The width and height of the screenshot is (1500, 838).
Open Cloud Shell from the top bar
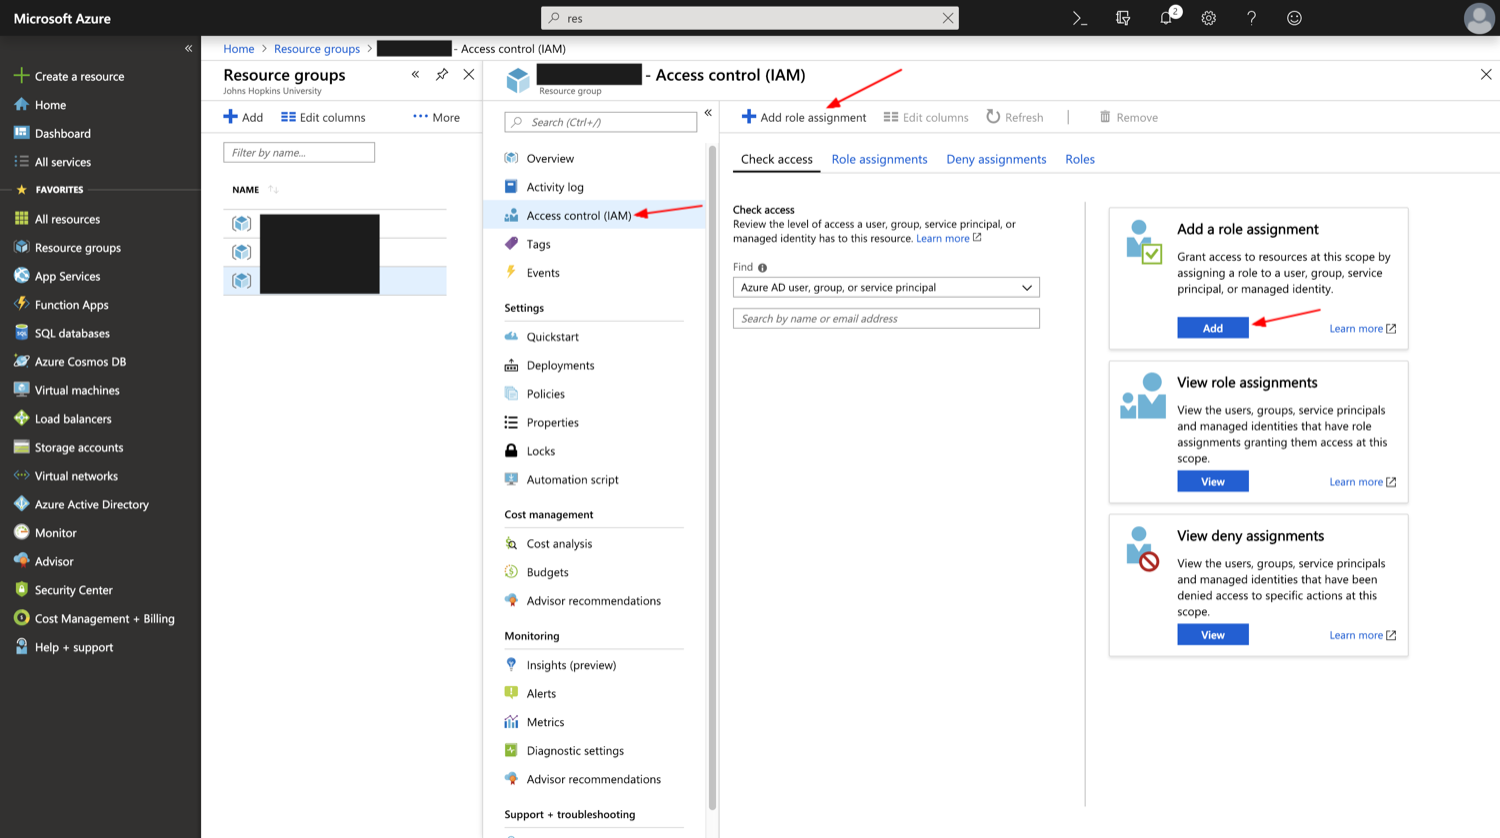click(1080, 18)
